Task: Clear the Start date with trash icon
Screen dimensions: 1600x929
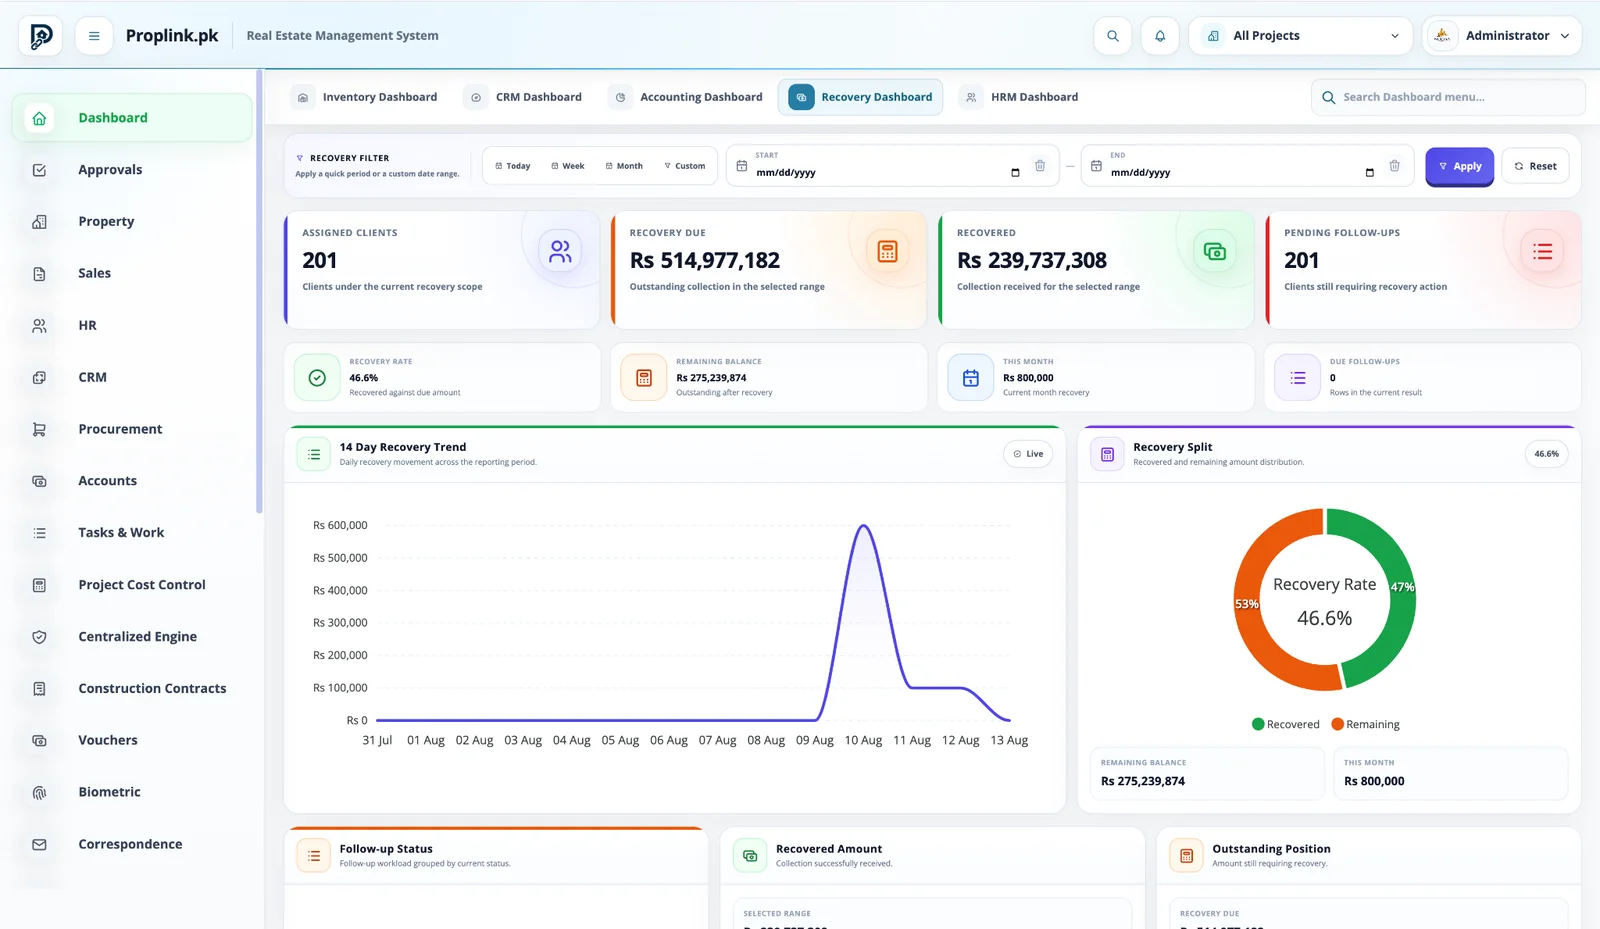Action: click(x=1040, y=166)
